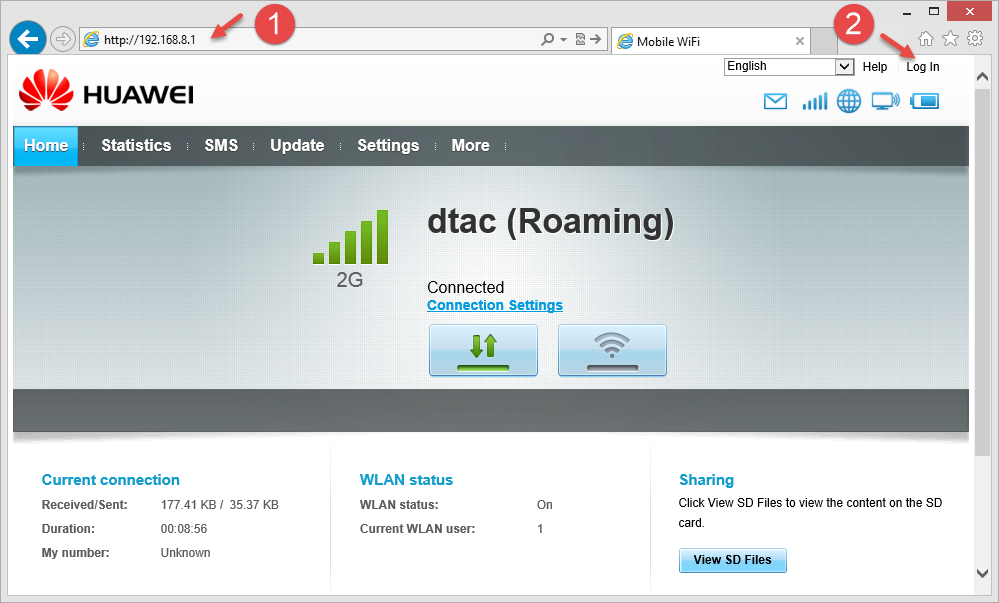Image resolution: width=999 pixels, height=603 pixels.
Task: Click the Log In link
Action: click(x=923, y=67)
